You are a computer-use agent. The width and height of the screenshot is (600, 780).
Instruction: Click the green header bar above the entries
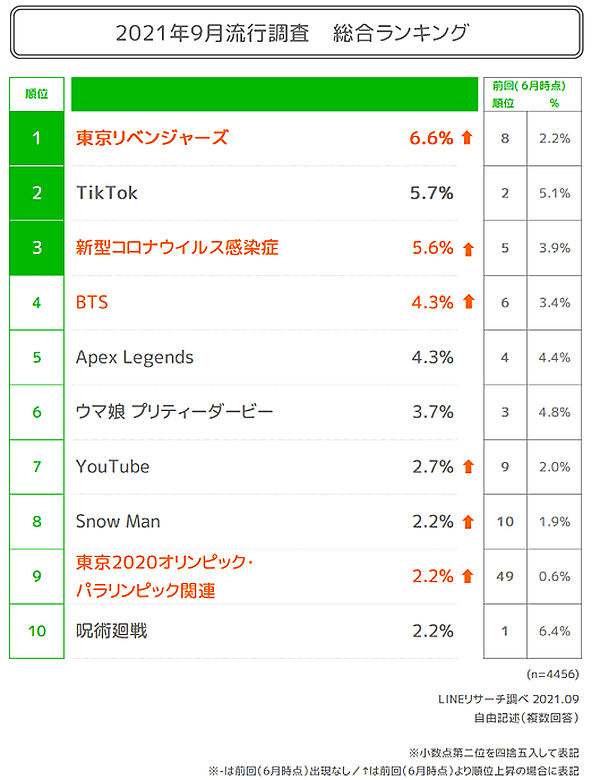[x=274, y=94]
